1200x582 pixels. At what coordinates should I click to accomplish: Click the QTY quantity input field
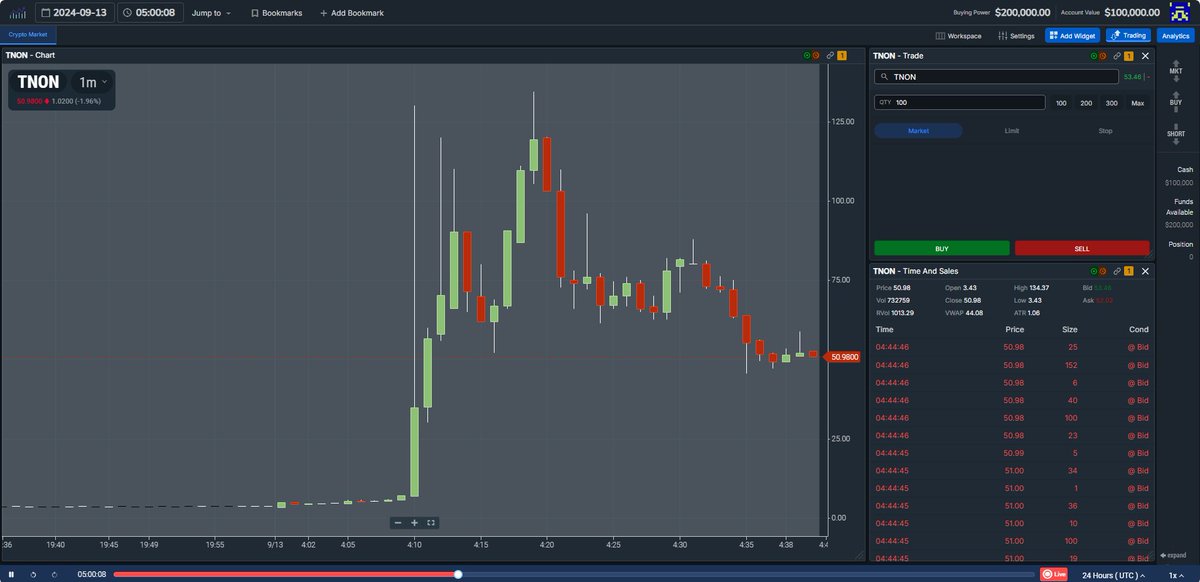point(960,102)
